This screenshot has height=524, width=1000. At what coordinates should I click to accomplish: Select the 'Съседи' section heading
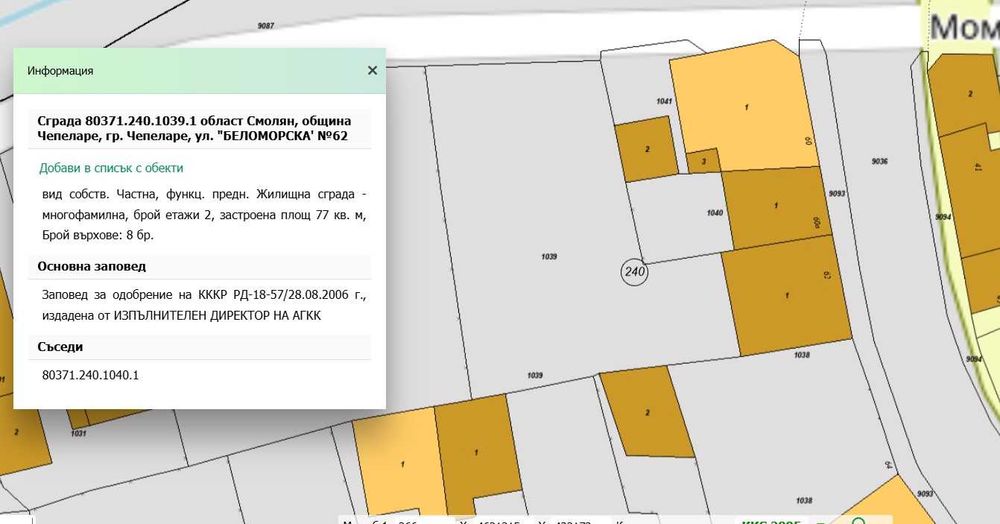click(x=60, y=347)
